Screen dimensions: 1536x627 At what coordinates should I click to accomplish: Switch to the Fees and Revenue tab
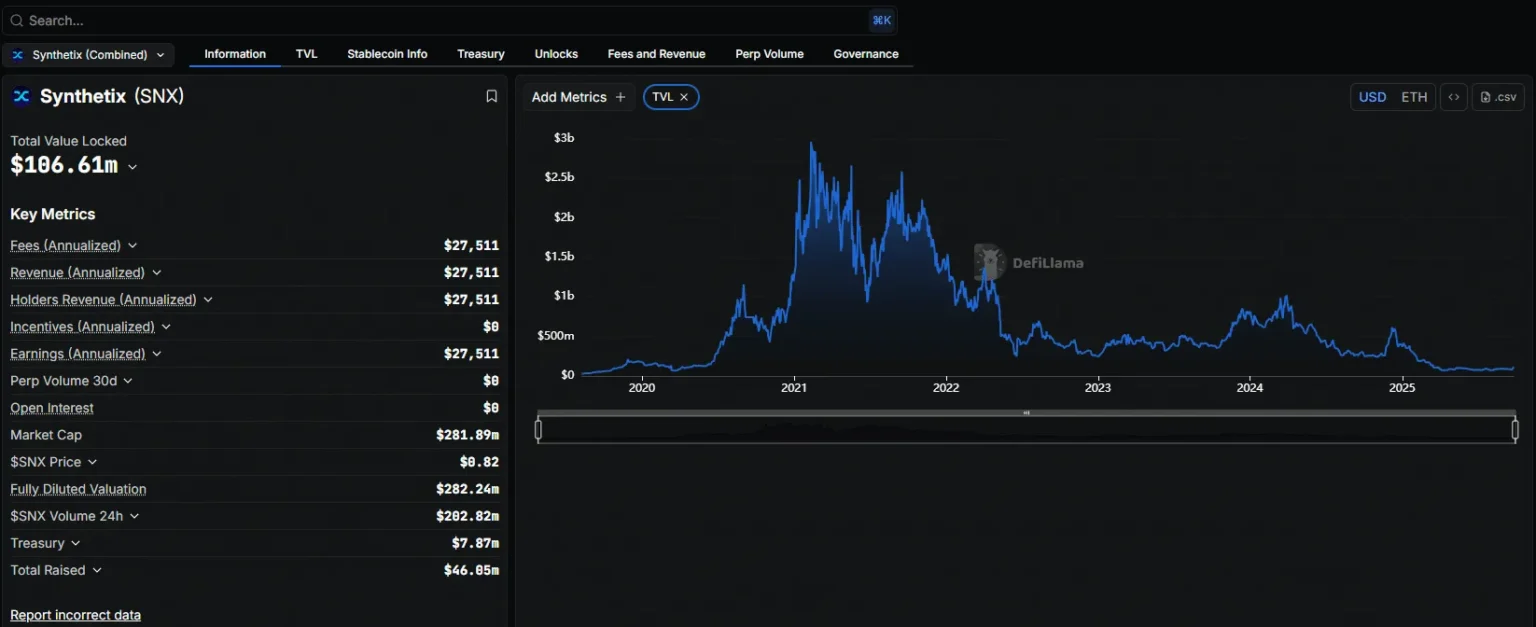coord(656,54)
